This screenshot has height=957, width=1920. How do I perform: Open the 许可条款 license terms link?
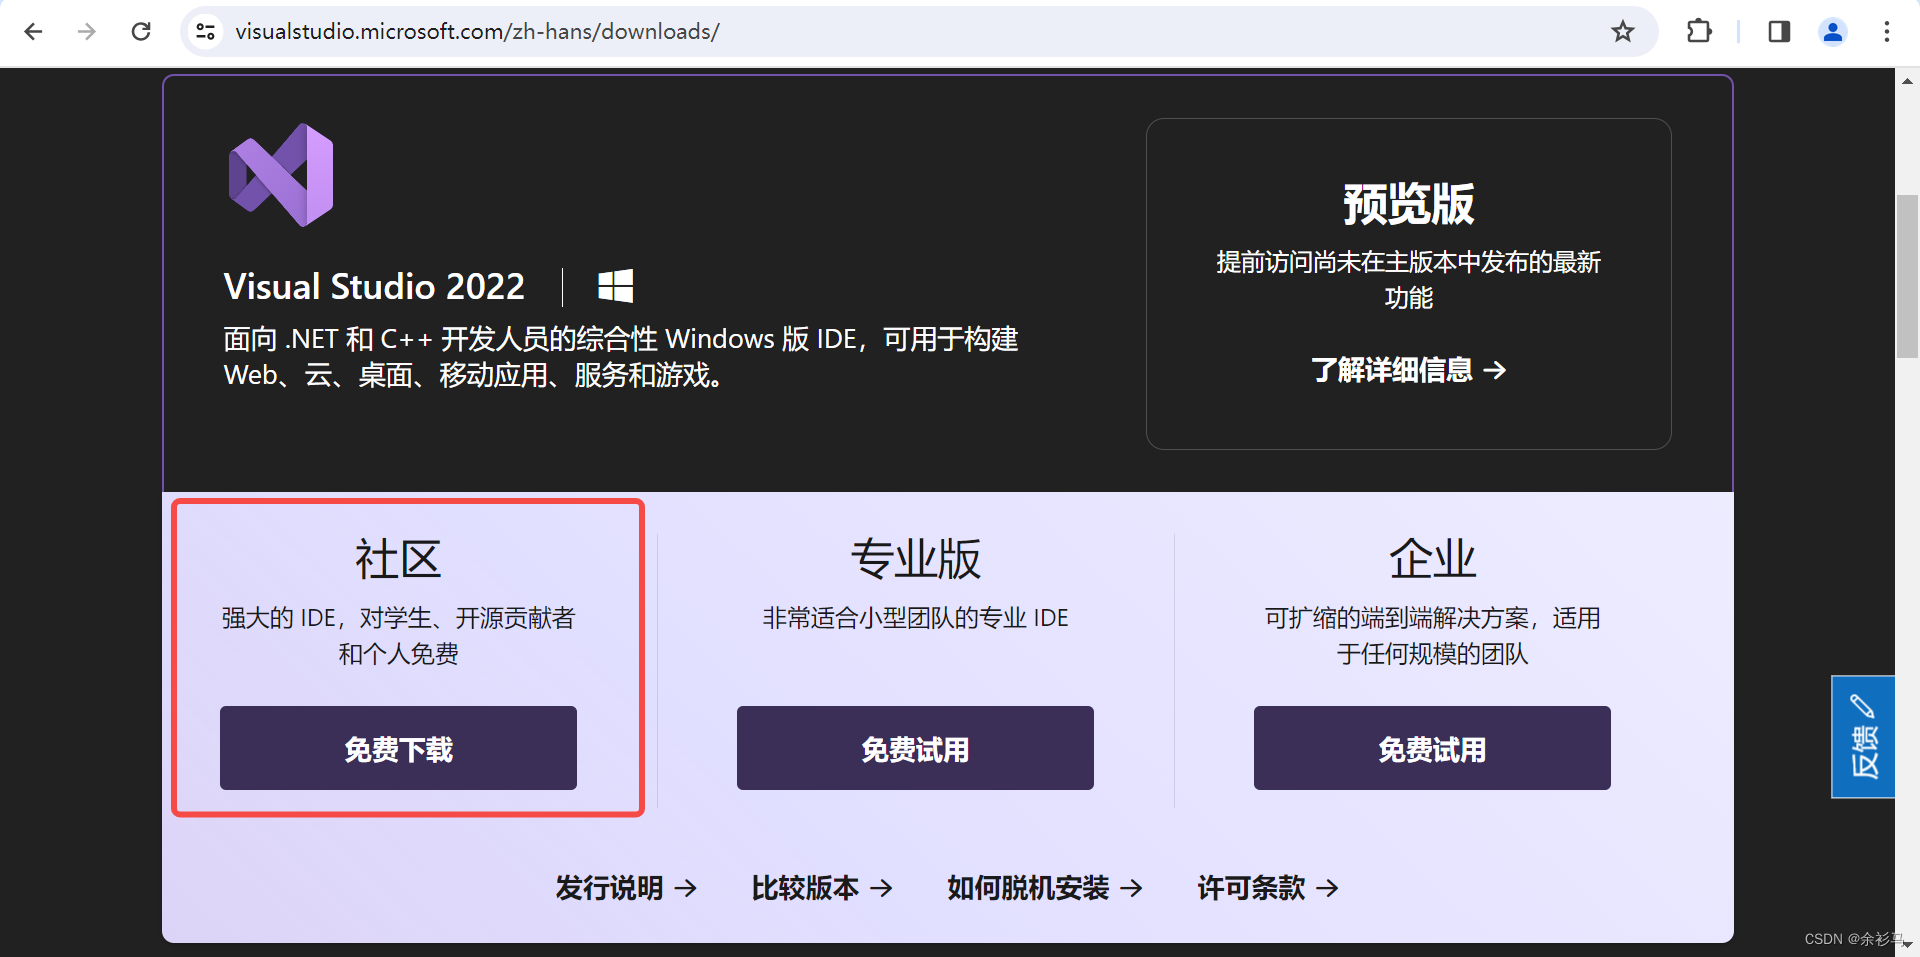1268,888
